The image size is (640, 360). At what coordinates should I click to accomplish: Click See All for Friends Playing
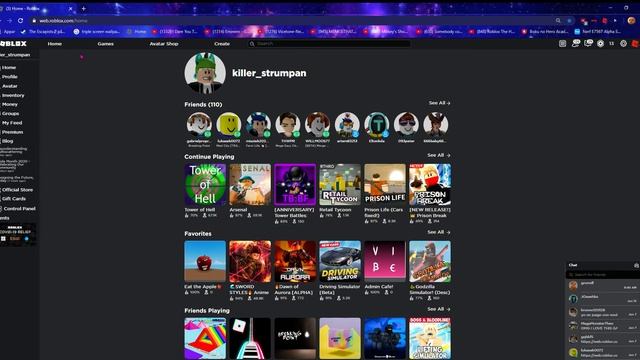pos(439,309)
